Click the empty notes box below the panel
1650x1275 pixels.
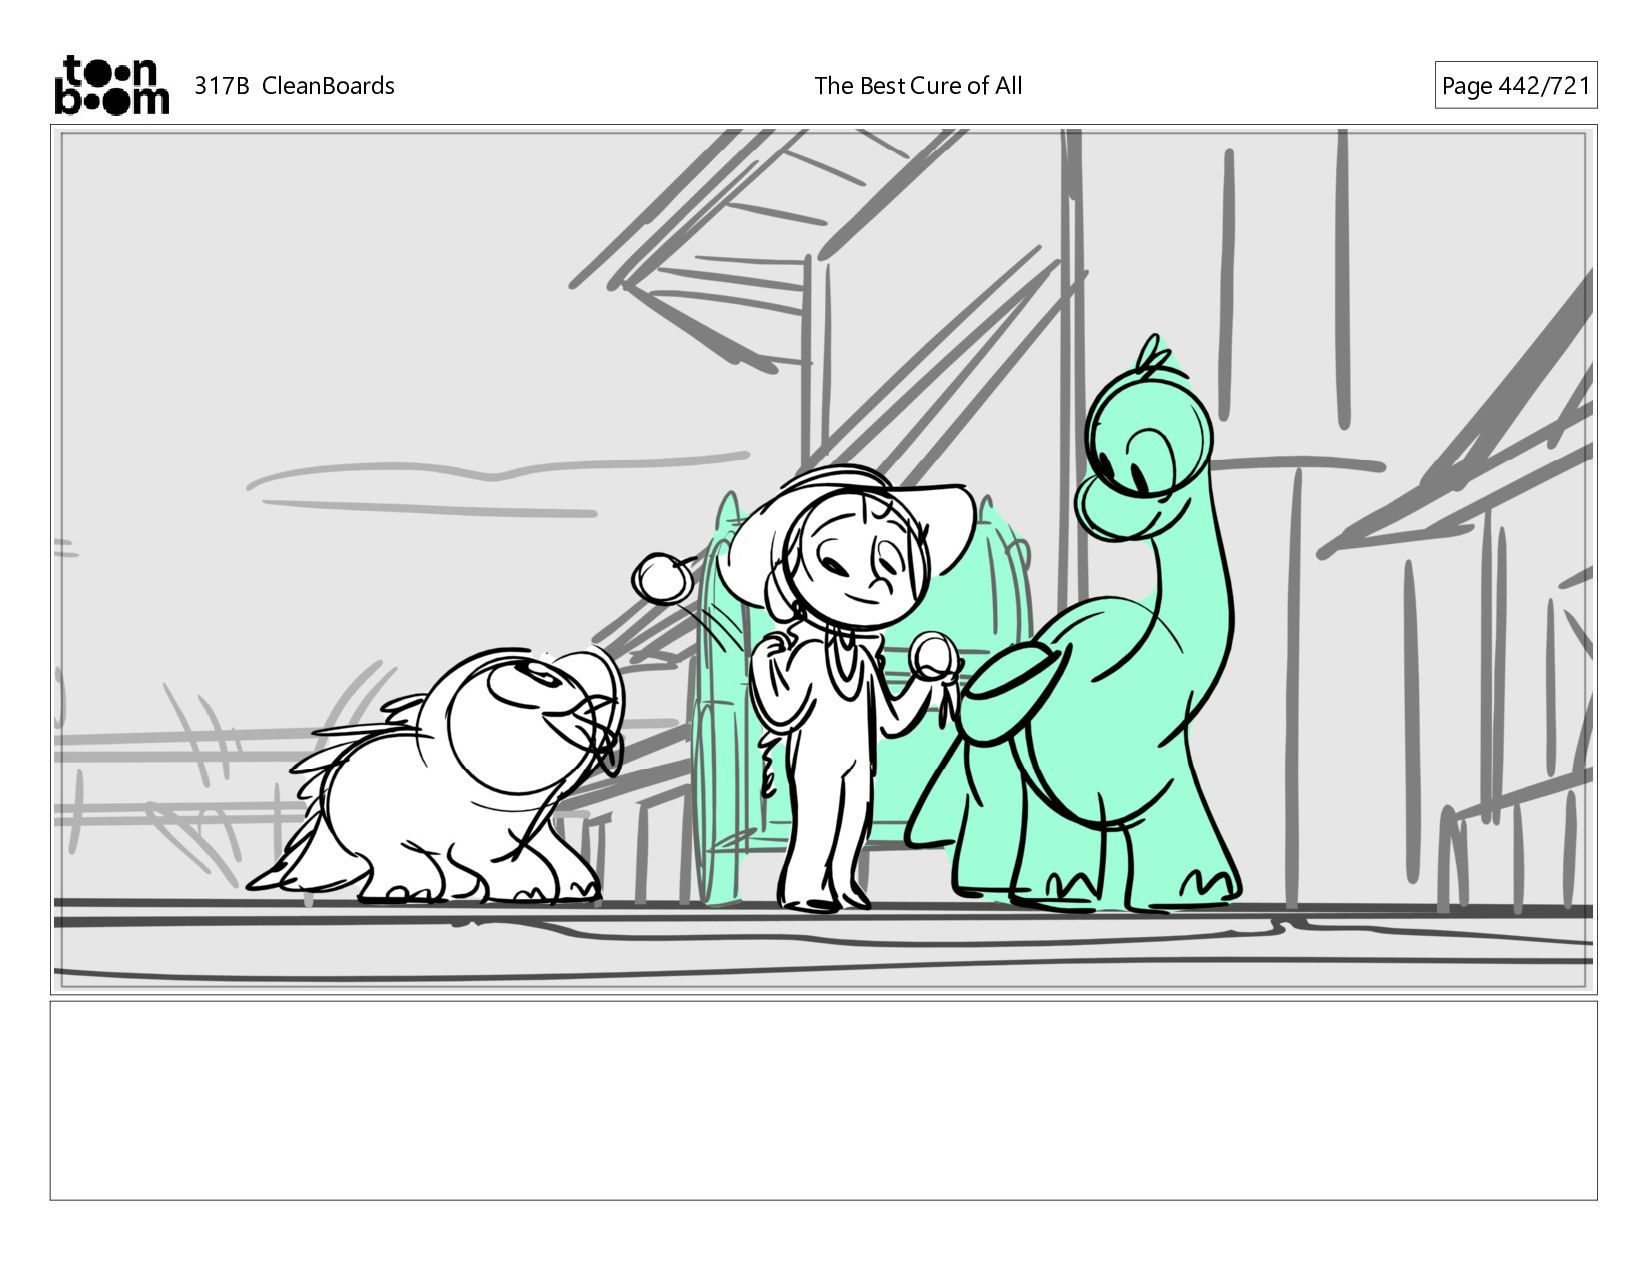[x=823, y=1100]
